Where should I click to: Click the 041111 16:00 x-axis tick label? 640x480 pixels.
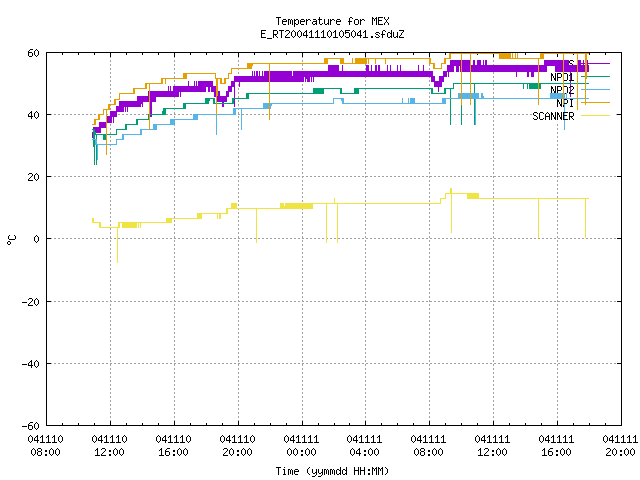[556, 446]
